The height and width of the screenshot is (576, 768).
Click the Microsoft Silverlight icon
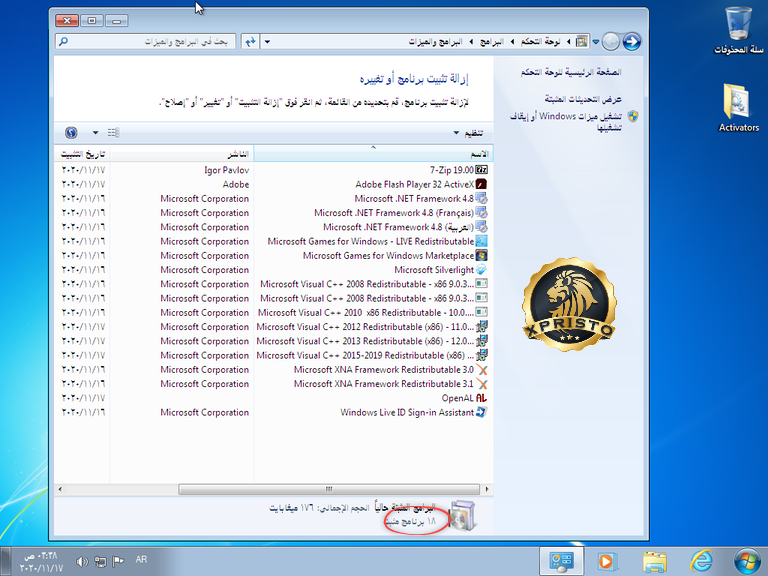[x=481, y=269]
